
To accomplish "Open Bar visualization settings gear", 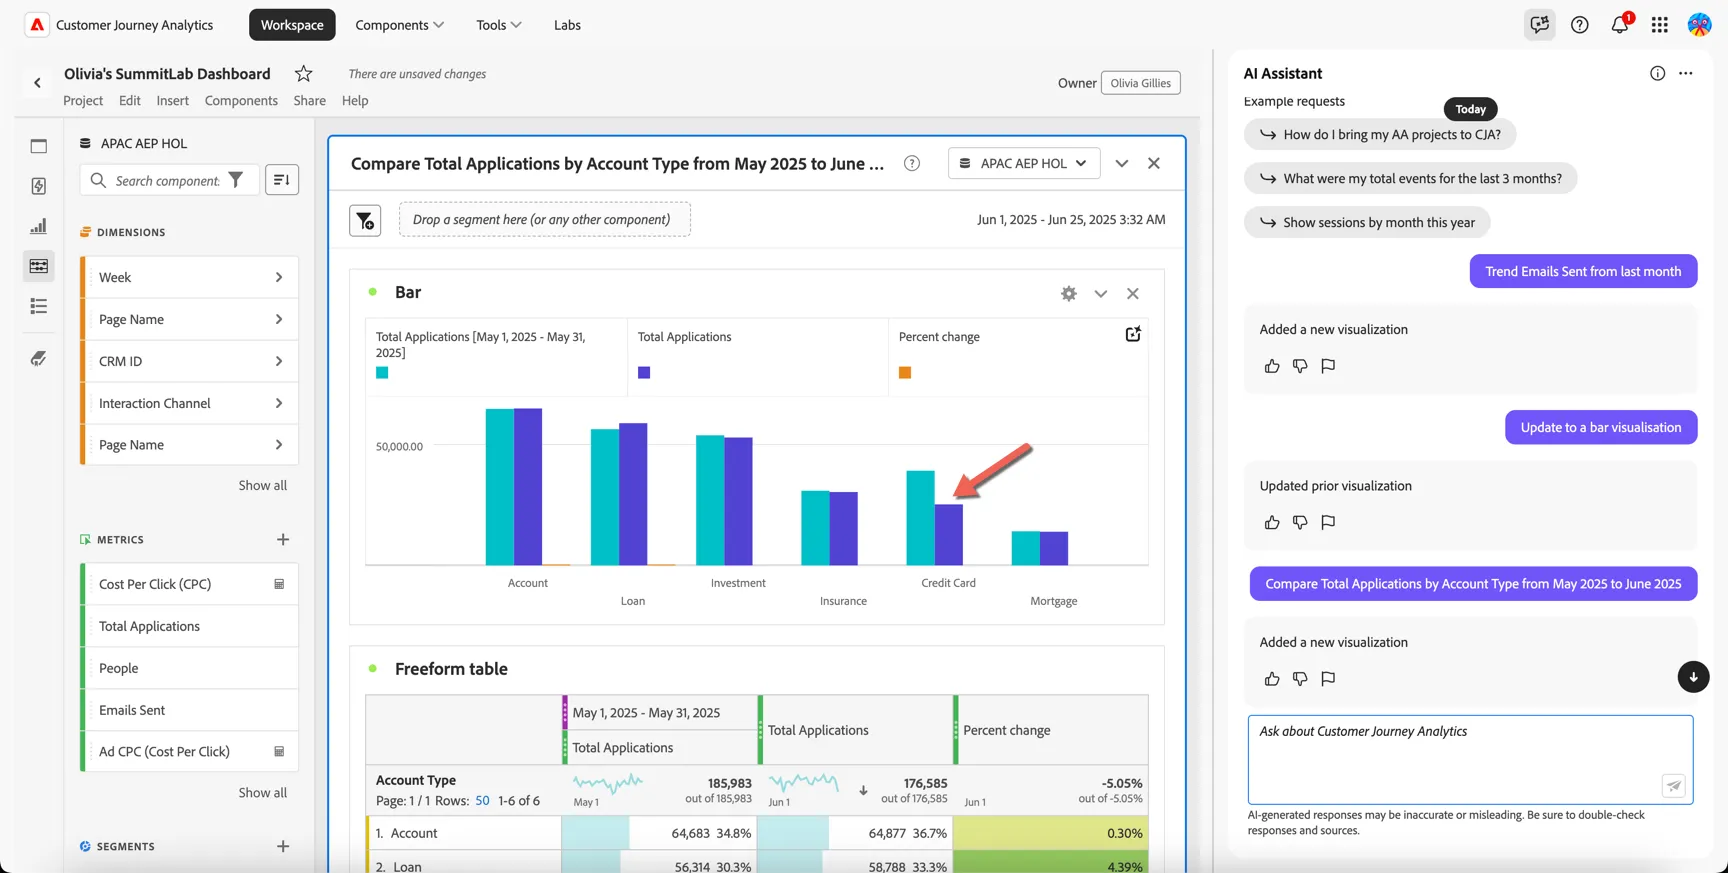I will pyautogui.click(x=1069, y=293).
